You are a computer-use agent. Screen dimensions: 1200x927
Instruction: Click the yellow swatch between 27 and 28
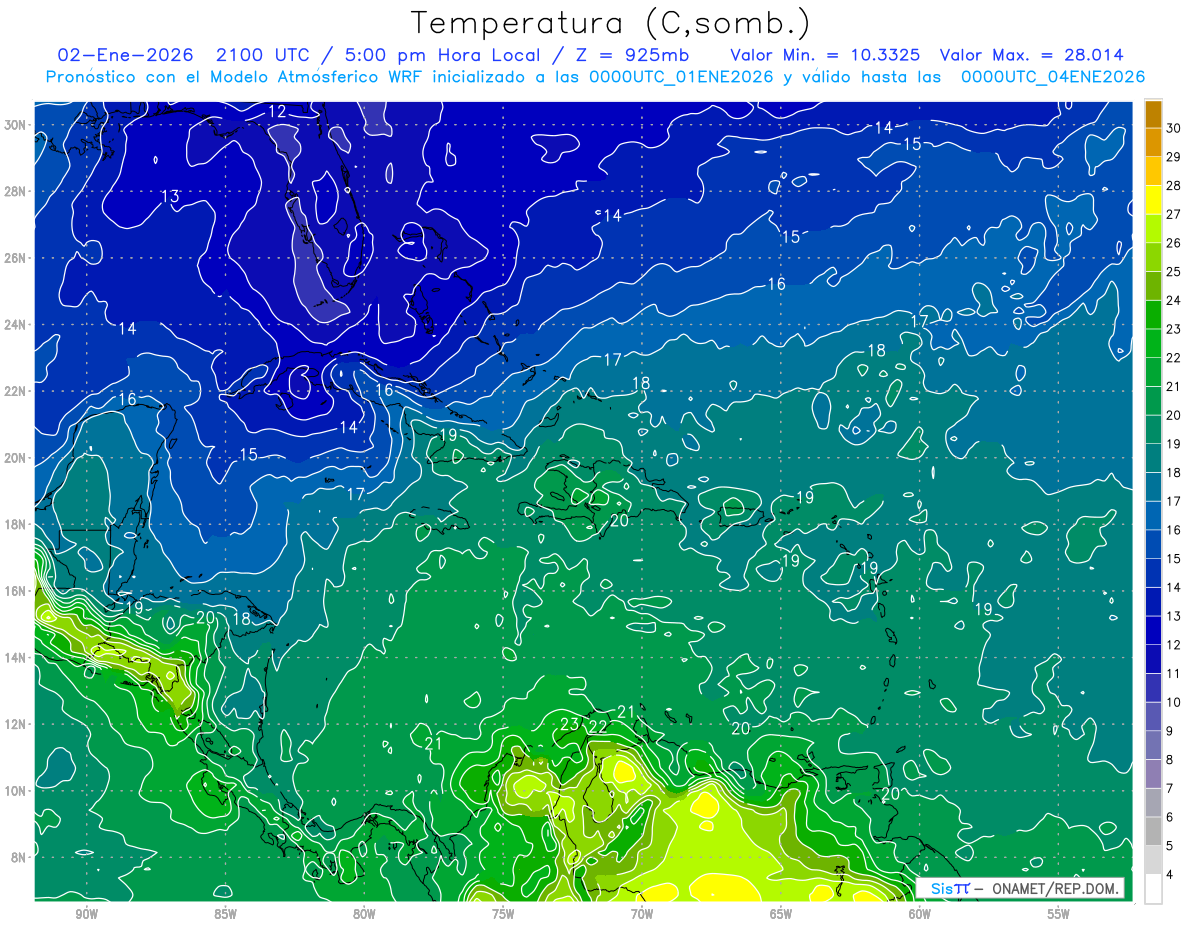click(x=1153, y=200)
